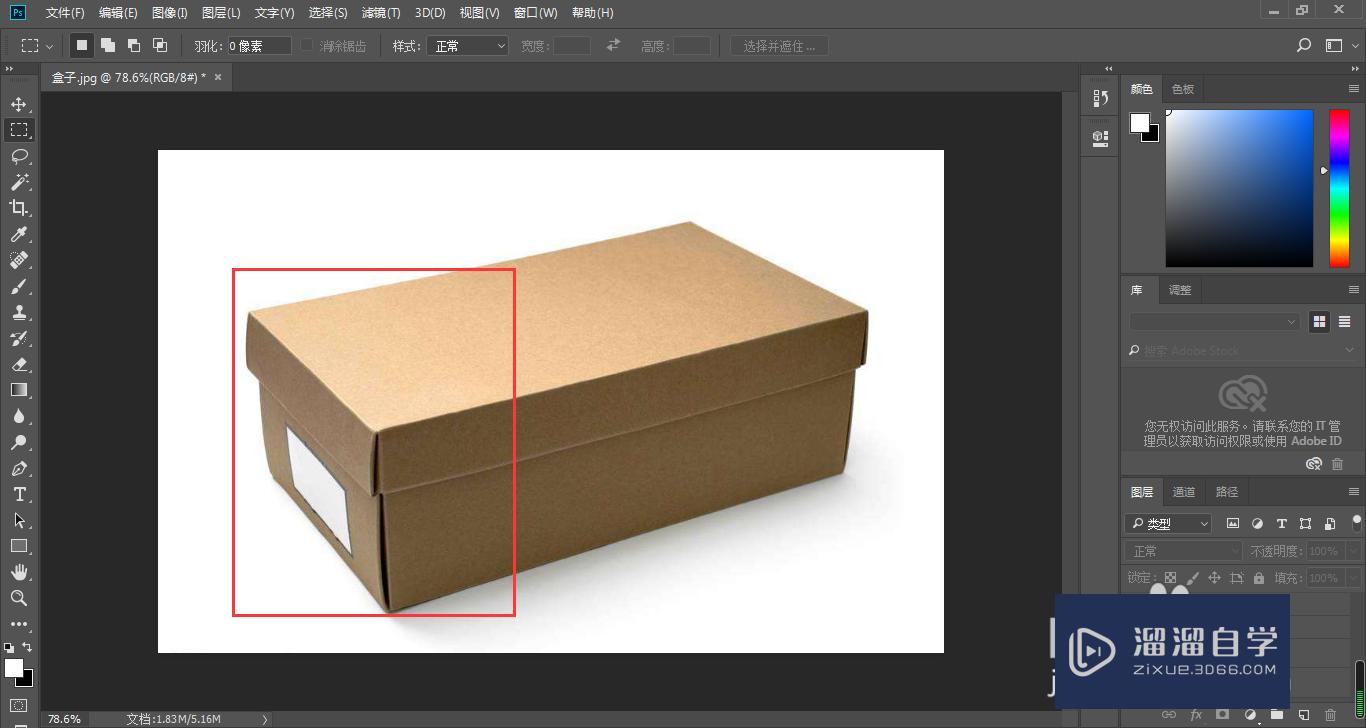The width and height of the screenshot is (1366, 728).
Task: Pick a color in the blue color field
Action: point(1239,188)
